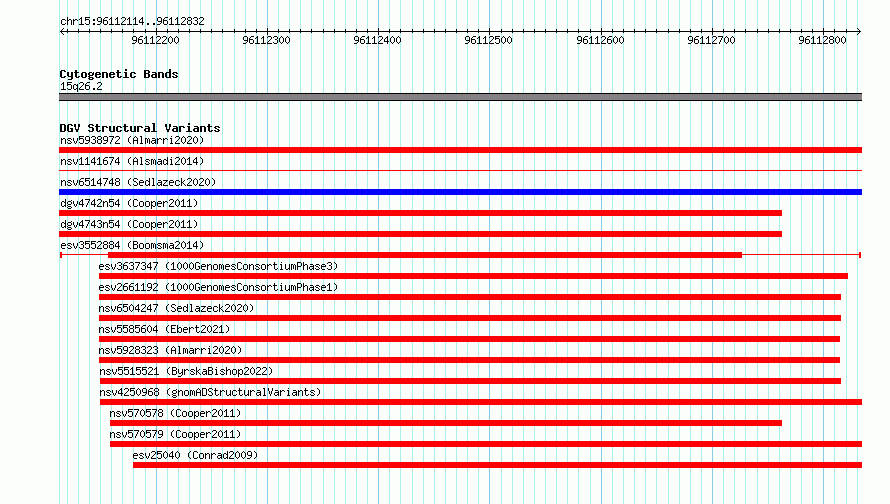
Task: Click the thin nsv1141674 variant line
Action: coord(460,170)
